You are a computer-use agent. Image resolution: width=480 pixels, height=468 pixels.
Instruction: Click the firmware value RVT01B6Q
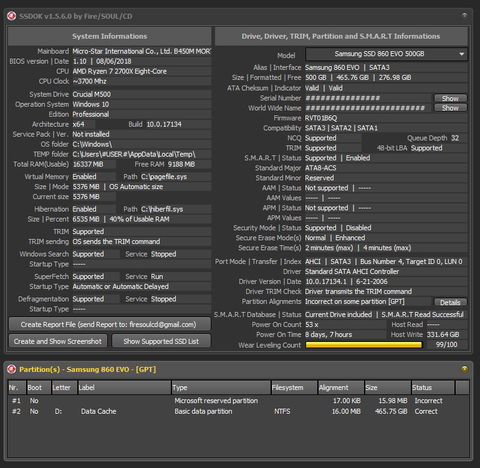point(321,118)
